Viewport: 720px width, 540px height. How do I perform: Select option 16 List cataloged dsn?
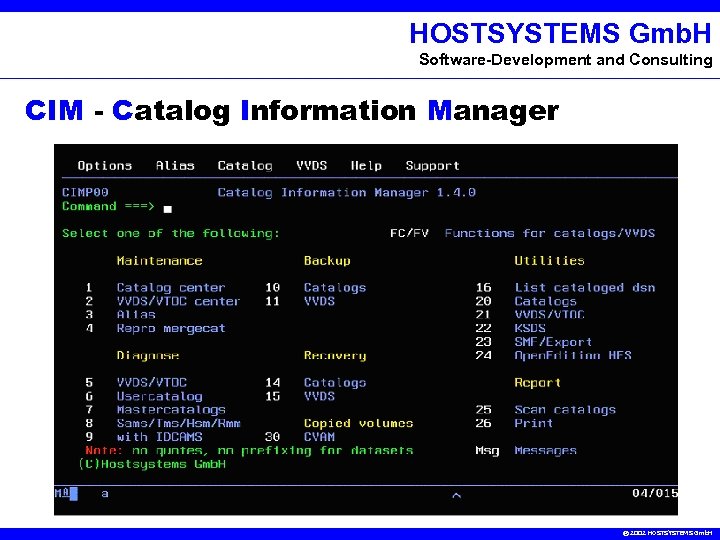click(x=565, y=288)
